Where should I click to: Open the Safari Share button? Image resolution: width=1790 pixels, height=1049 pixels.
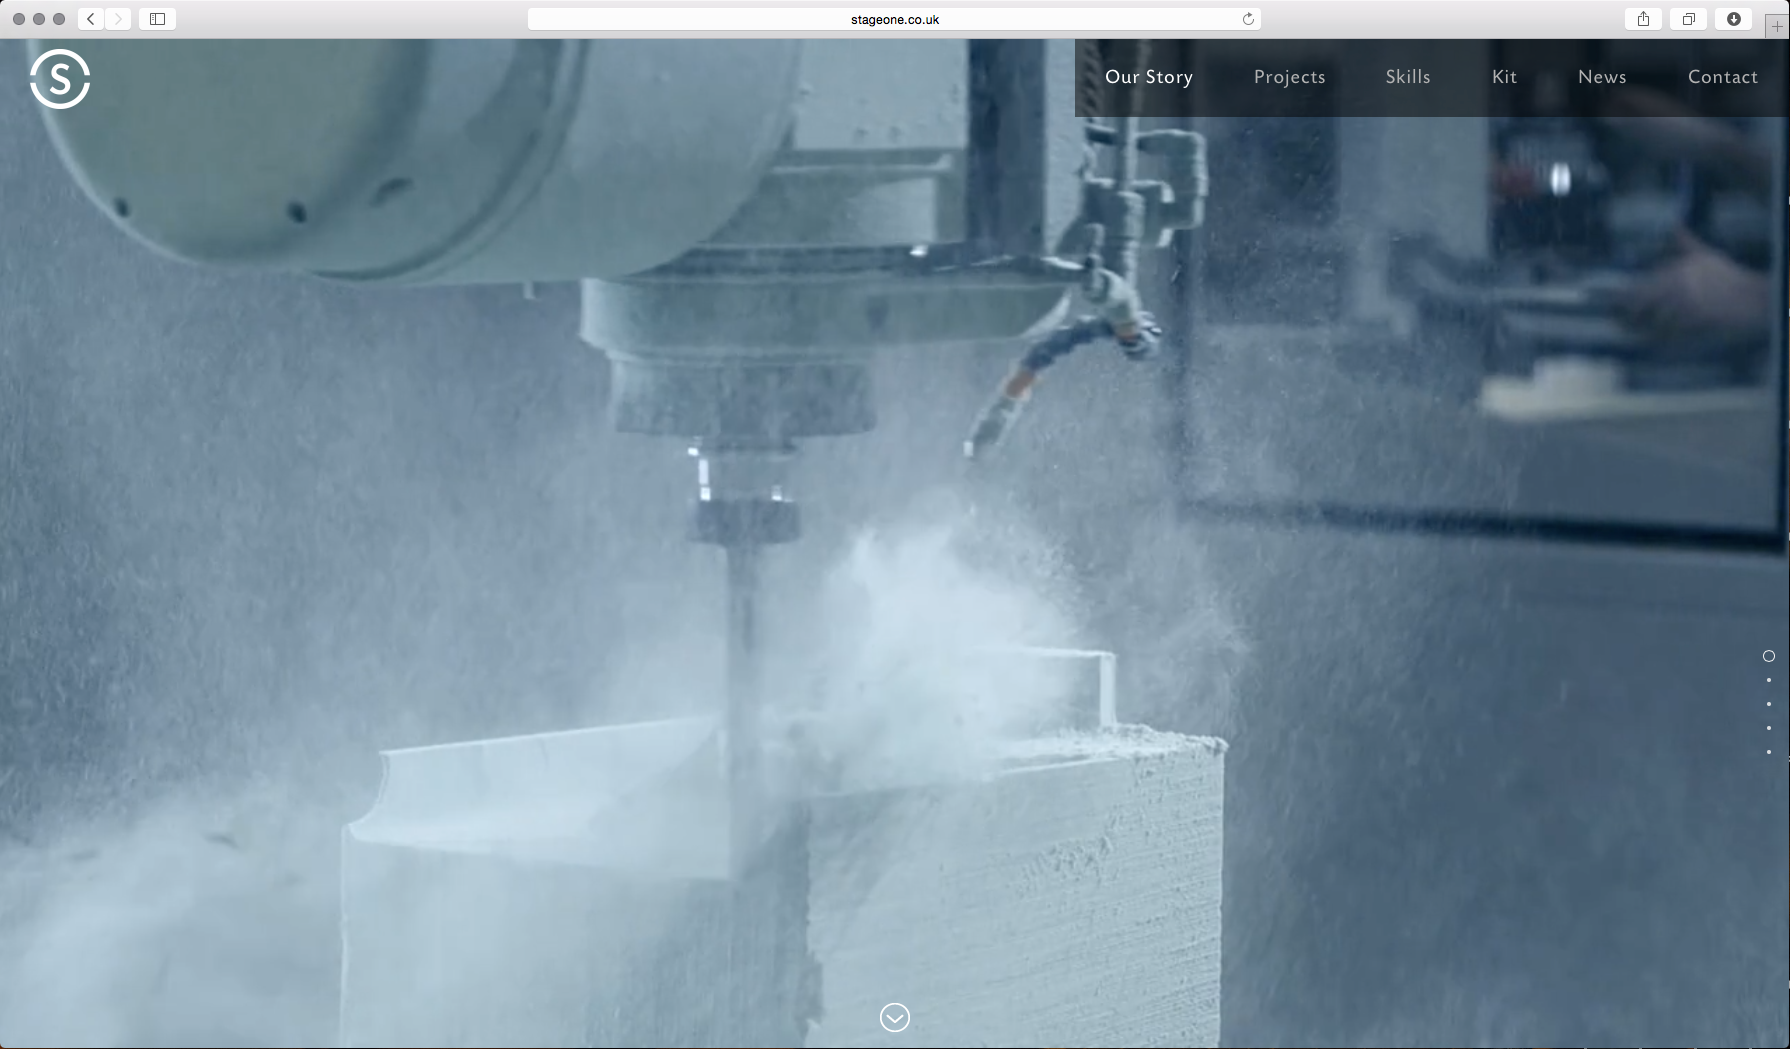[x=1643, y=19]
